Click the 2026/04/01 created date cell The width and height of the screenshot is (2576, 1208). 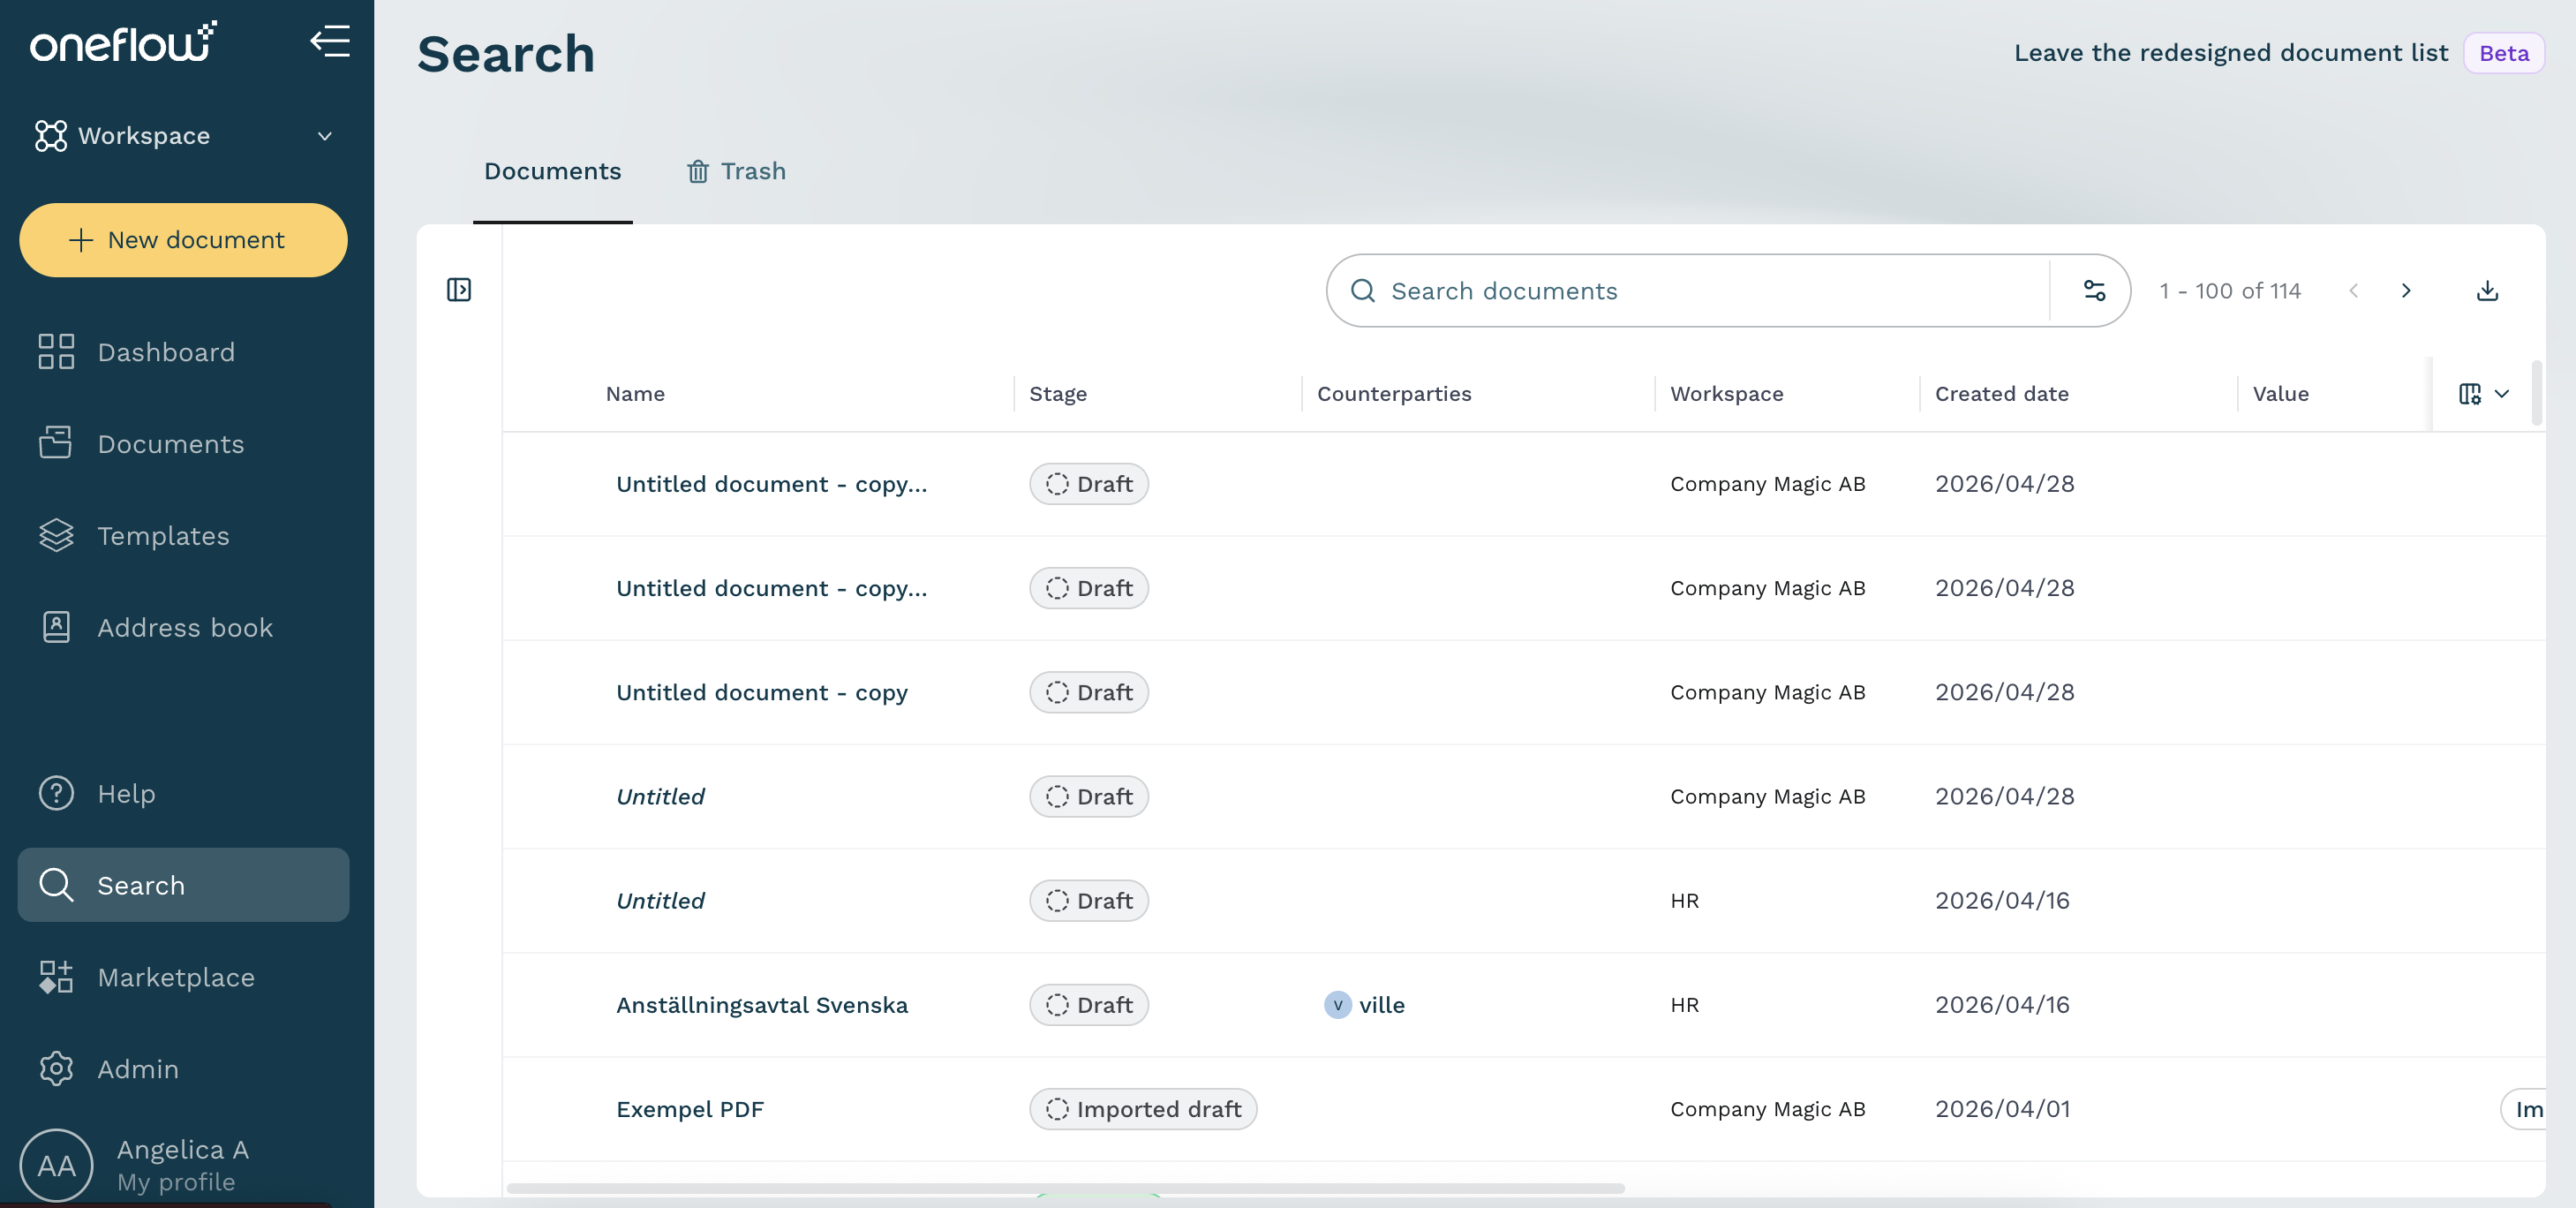click(2003, 1109)
